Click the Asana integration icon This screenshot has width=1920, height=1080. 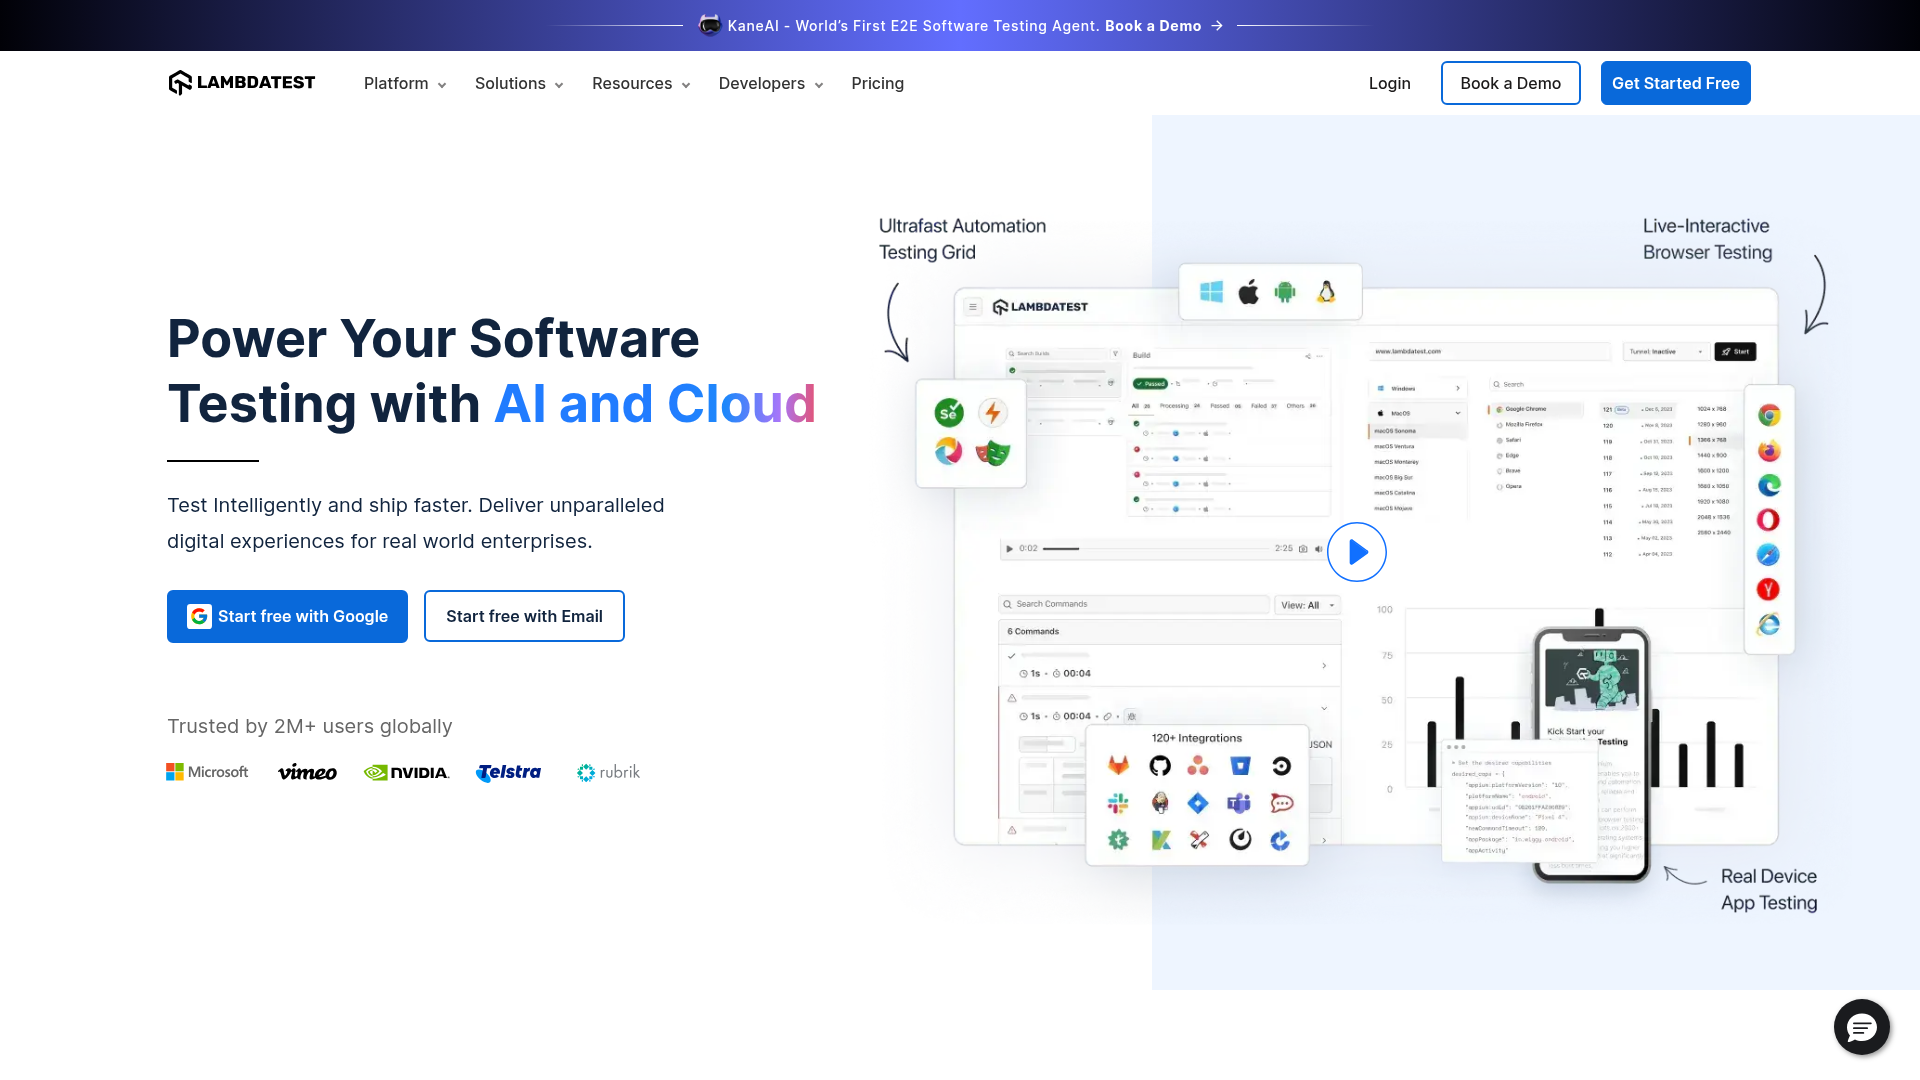click(1198, 766)
